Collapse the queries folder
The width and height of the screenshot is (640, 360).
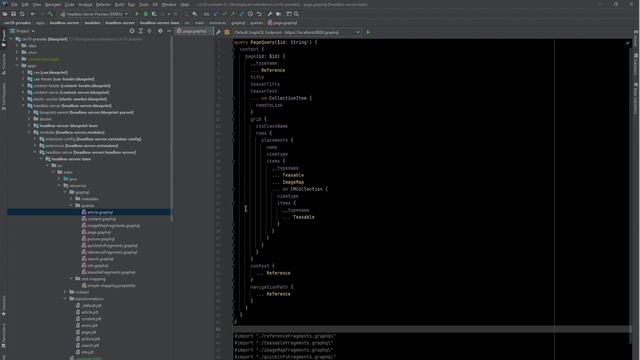pyautogui.click(x=71, y=206)
